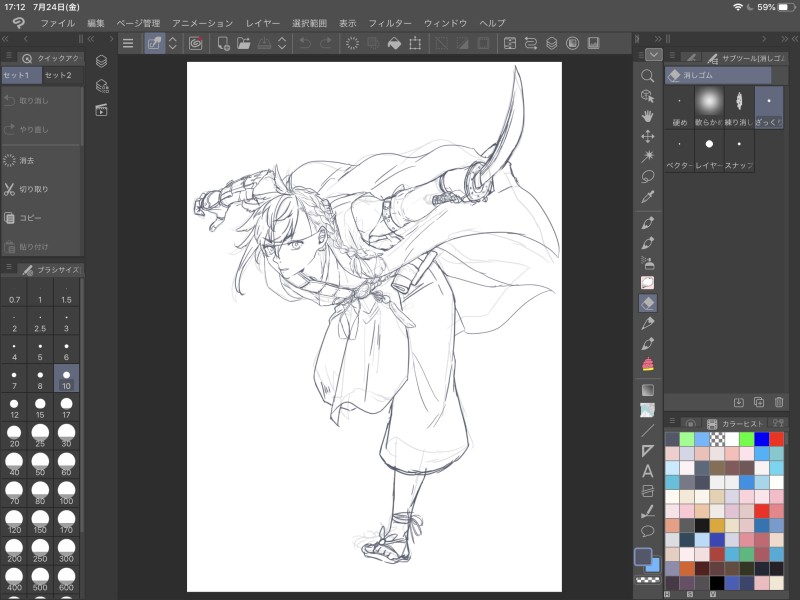Screen dimensions: 800x600
Task: Open the Quick Access panel menu
Action: [x=9, y=57]
